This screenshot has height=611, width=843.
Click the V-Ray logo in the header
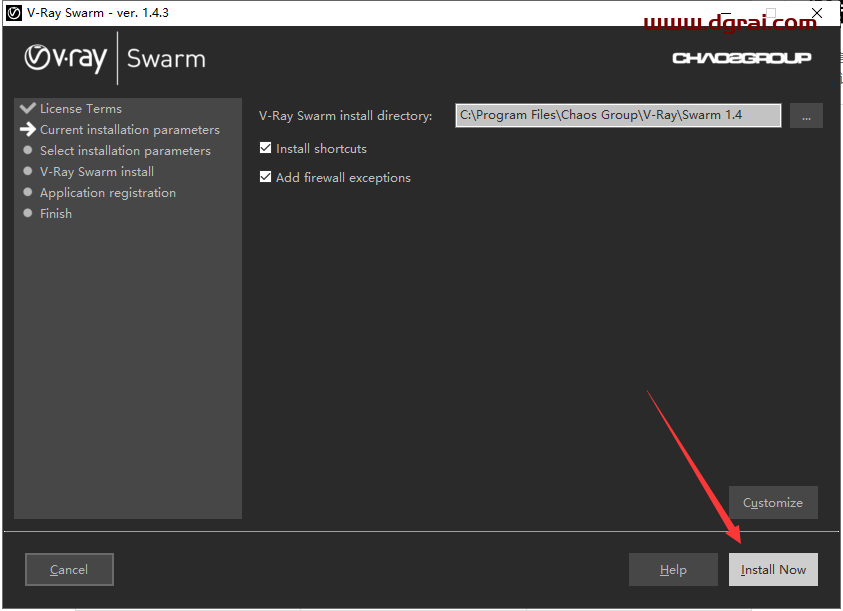coord(65,58)
